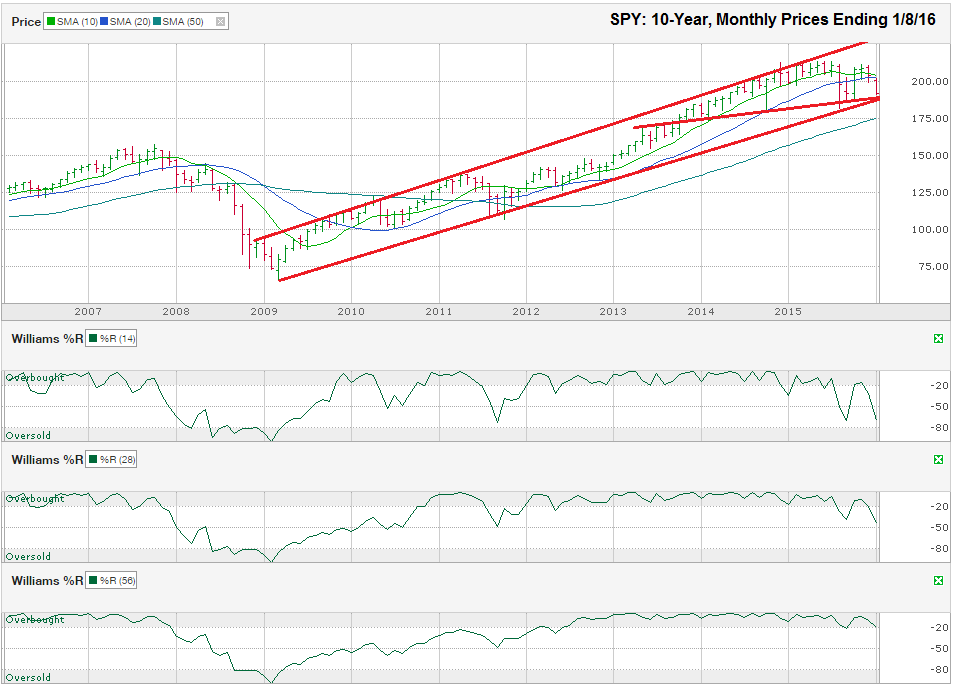Click the 150.00 price axis label

930,156
